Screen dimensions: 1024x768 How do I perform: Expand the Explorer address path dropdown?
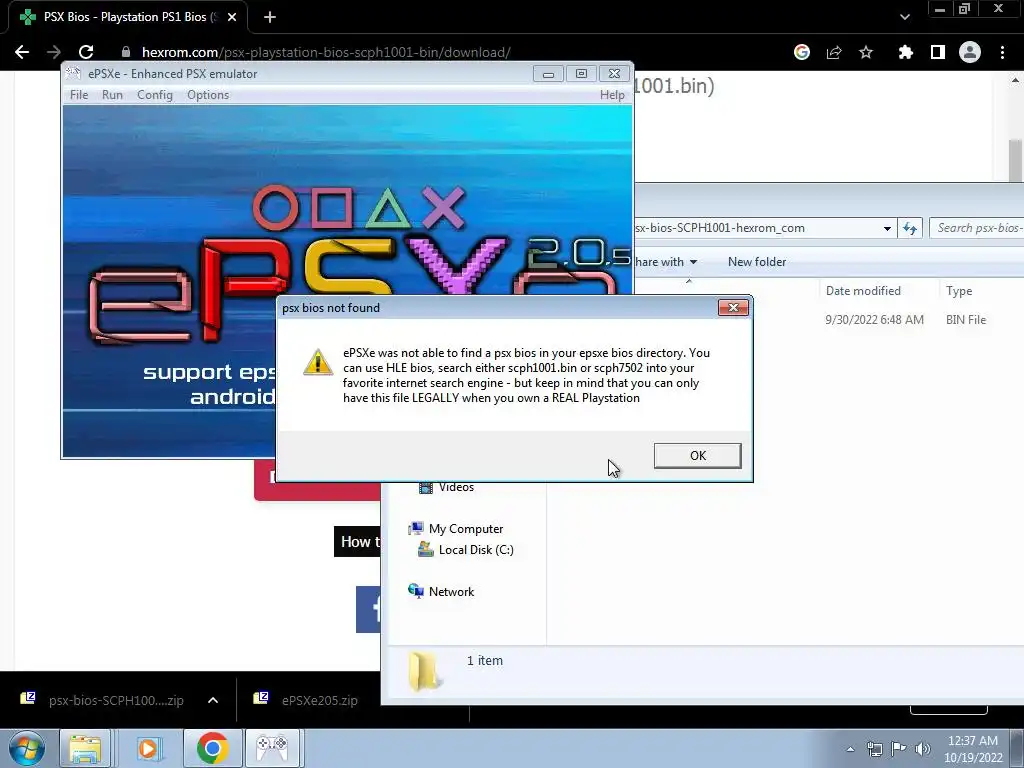point(887,228)
